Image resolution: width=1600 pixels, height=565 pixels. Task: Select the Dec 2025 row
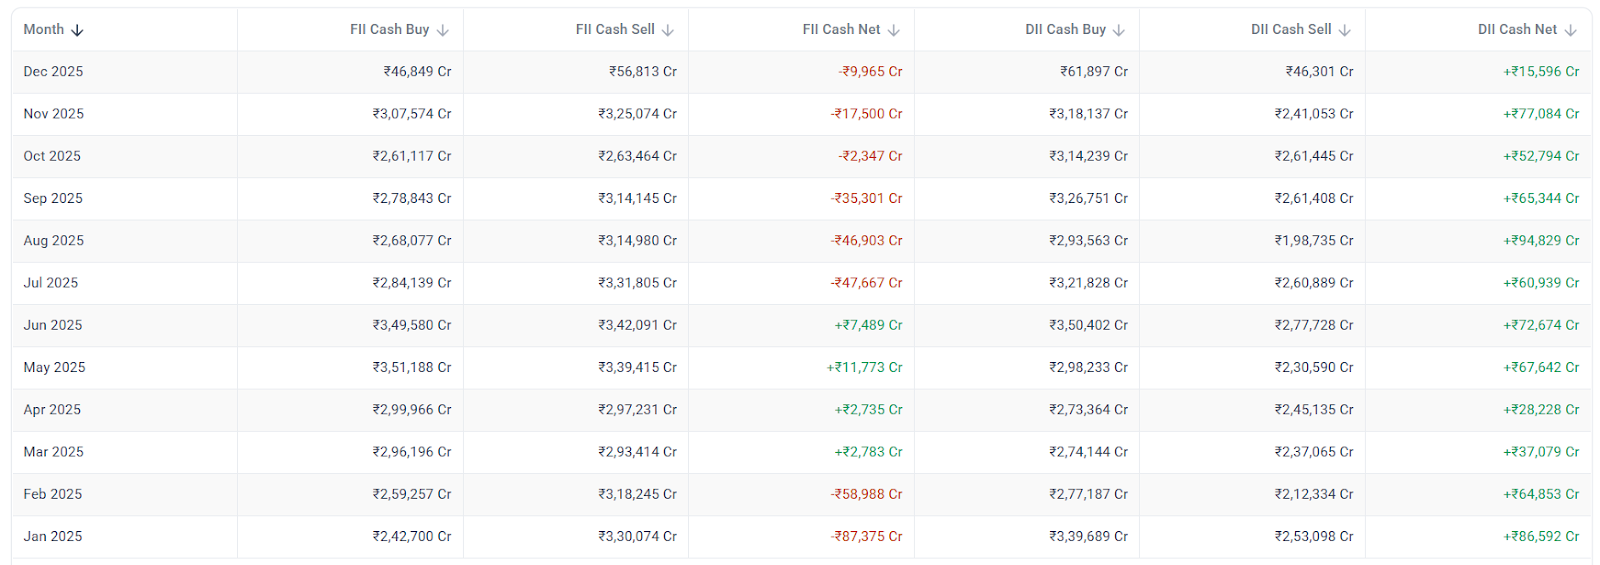tap(54, 72)
